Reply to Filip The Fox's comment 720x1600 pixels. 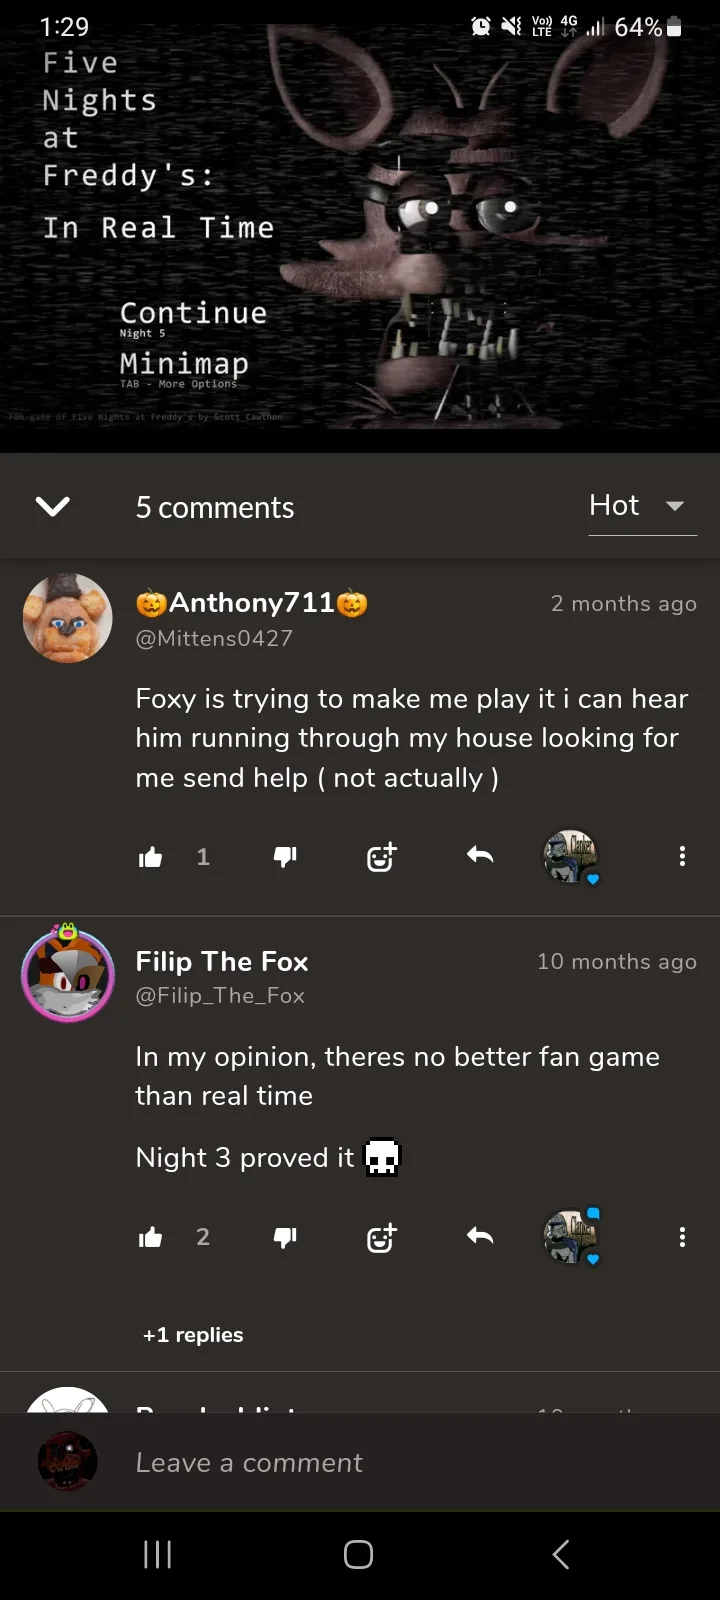tap(480, 1237)
